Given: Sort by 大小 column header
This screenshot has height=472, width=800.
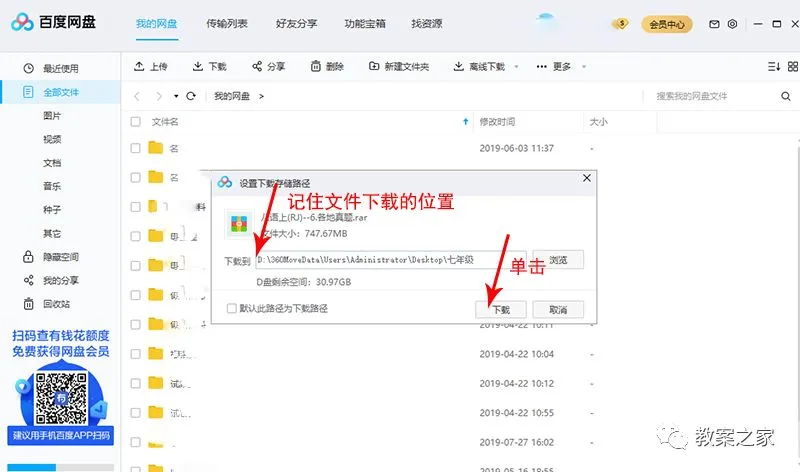Looking at the screenshot, I should pyautogui.click(x=598, y=121).
